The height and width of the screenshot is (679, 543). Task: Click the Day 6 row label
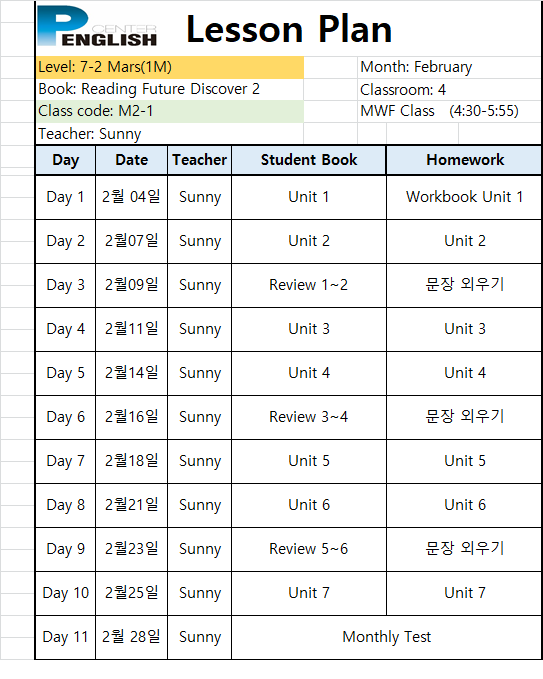click(x=66, y=417)
